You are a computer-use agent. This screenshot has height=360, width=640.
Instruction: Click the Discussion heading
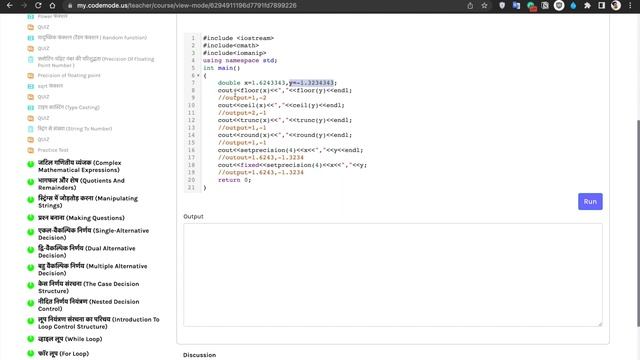point(199,355)
